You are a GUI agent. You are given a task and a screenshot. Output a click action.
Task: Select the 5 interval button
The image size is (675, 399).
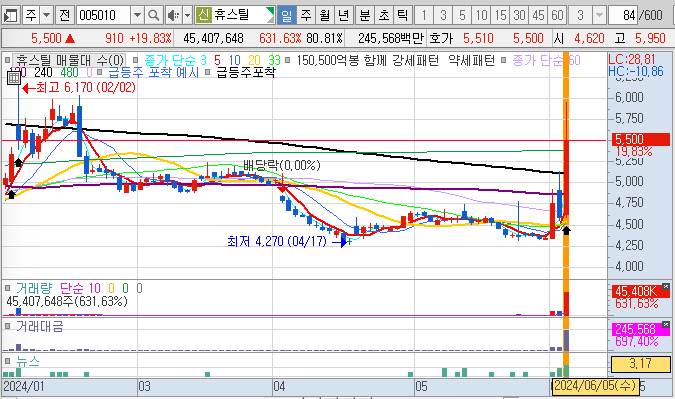coord(462,15)
